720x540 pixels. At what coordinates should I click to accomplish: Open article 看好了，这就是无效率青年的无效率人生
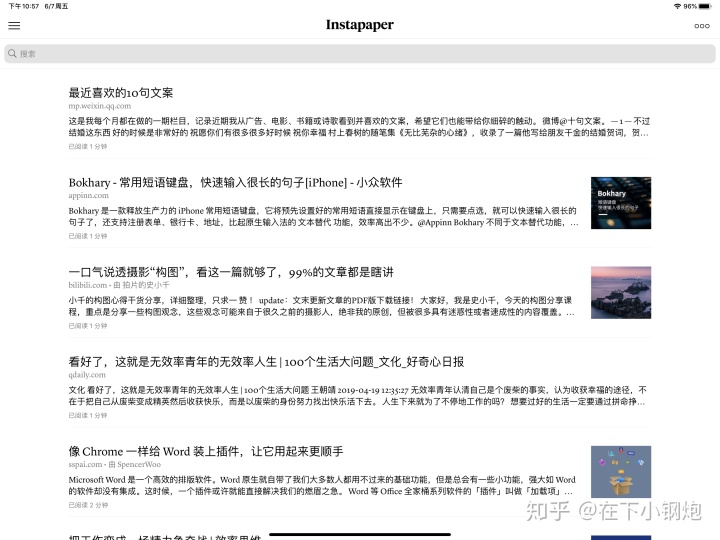click(266, 362)
